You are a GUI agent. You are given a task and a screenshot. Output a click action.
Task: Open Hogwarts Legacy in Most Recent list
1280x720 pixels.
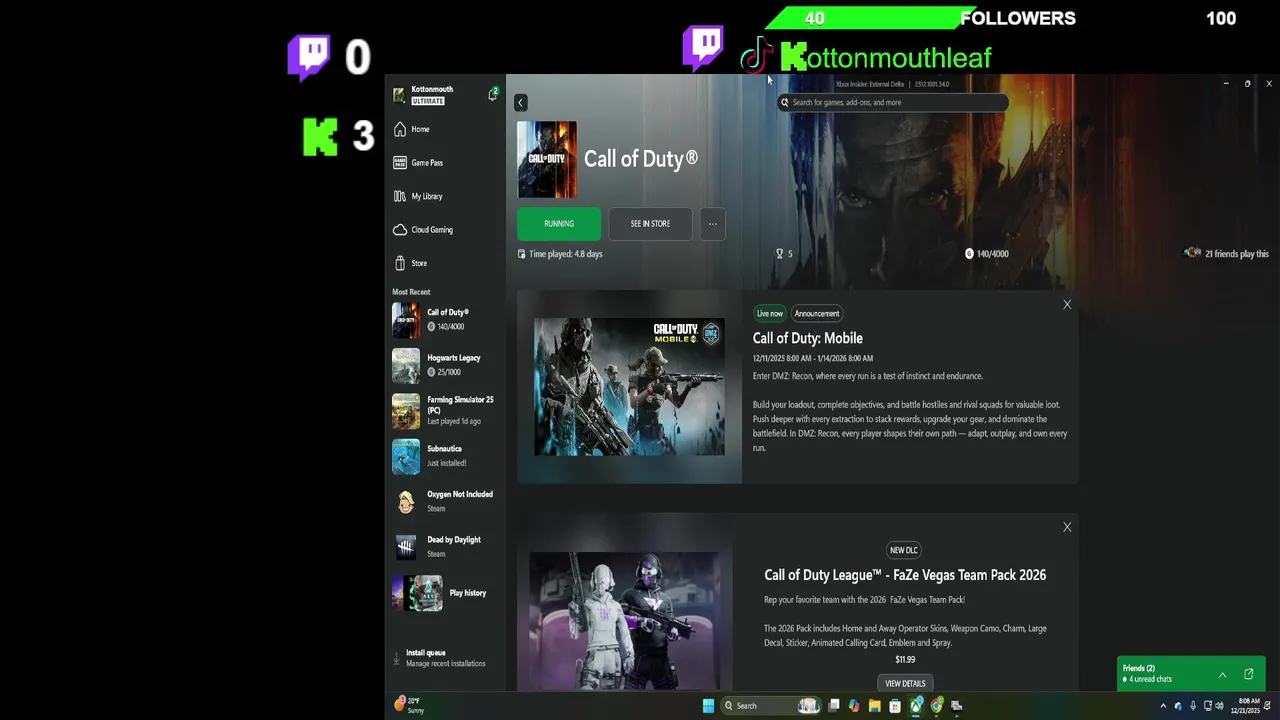click(445, 365)
